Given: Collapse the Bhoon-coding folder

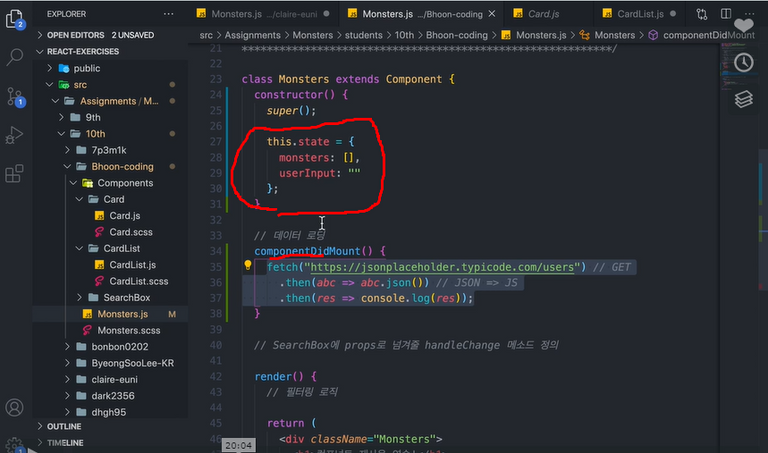Looking at the screenshot, I should 110,167.
